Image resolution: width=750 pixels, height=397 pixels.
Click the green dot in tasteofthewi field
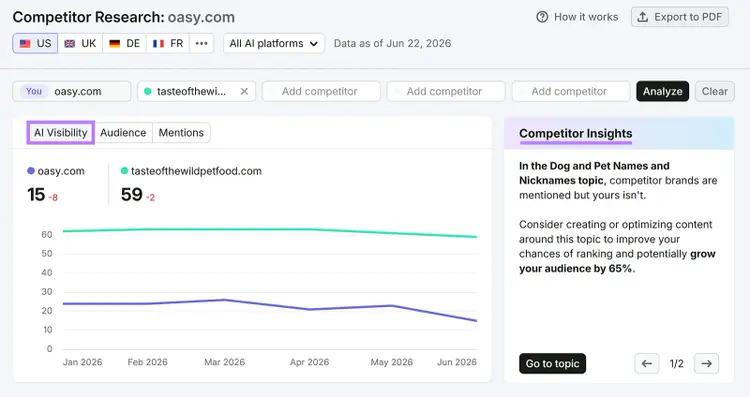tap(148, 91)
